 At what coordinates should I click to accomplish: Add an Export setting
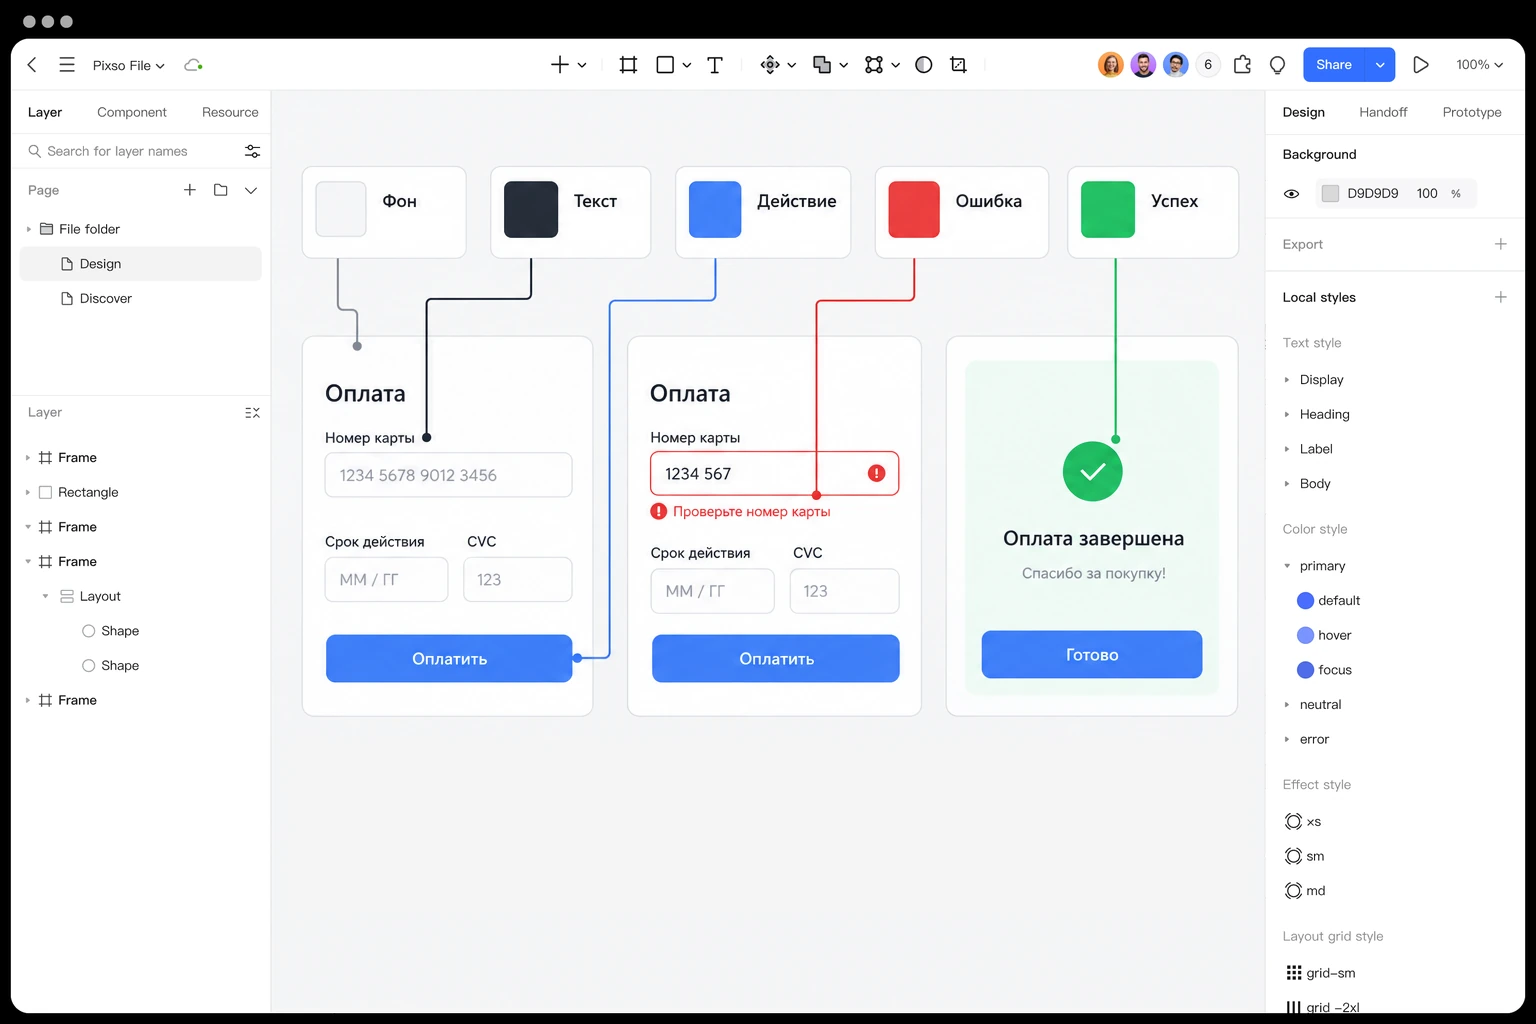[x=1500, y=244]
